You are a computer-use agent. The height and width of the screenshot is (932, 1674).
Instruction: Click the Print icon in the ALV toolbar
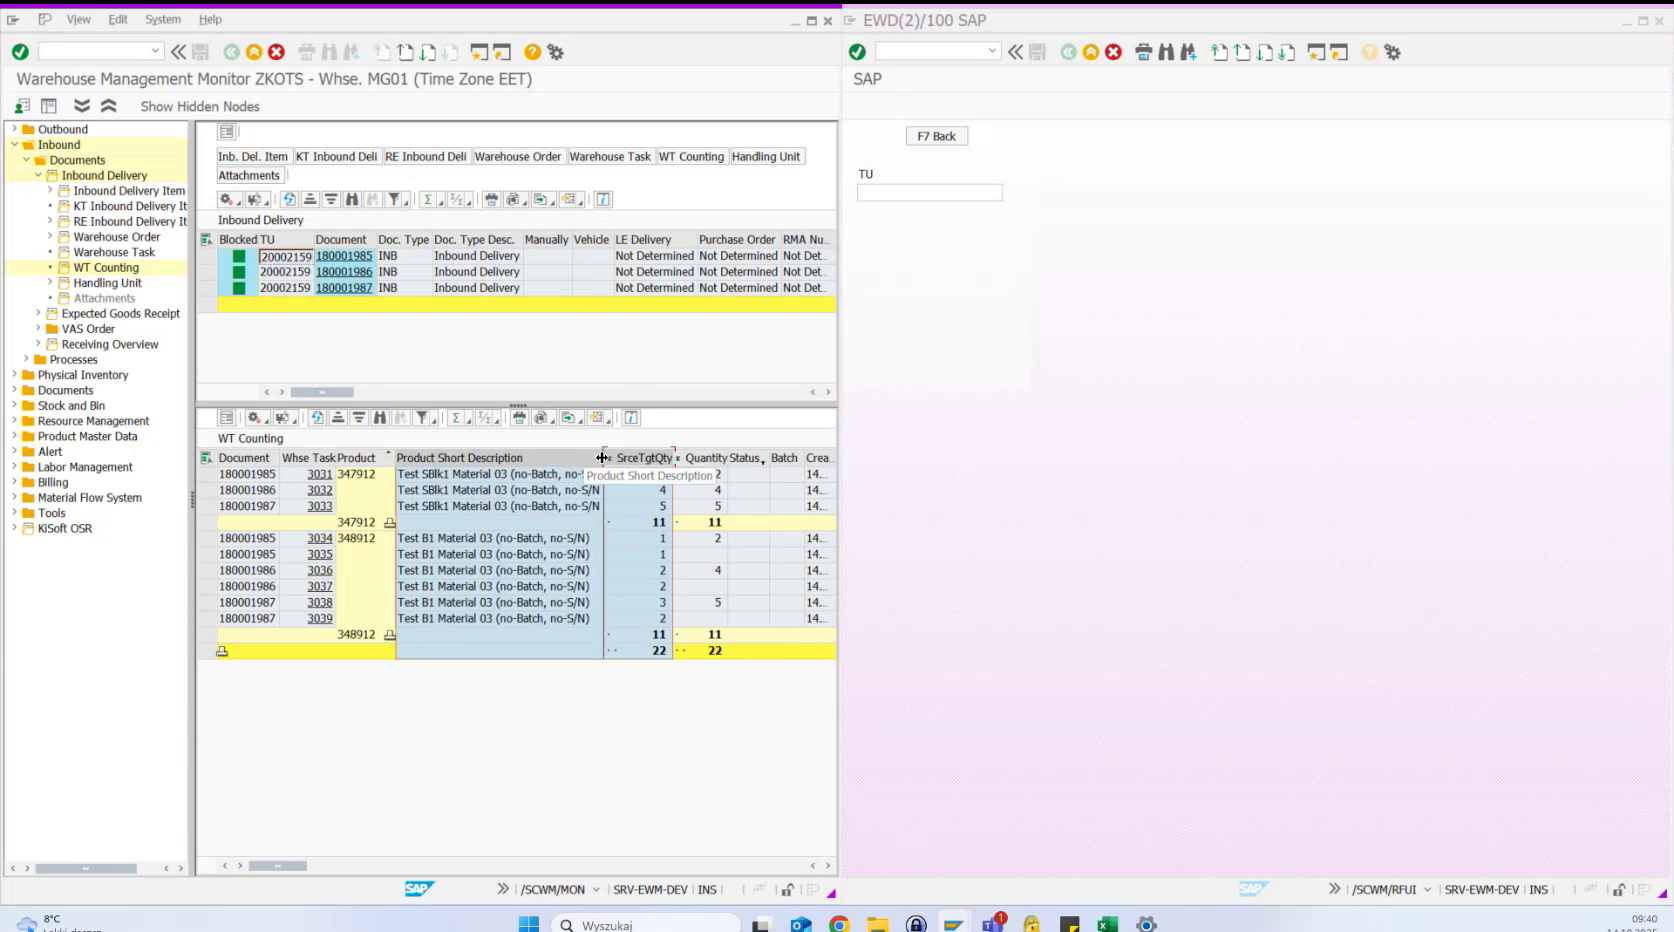[489, 199]
